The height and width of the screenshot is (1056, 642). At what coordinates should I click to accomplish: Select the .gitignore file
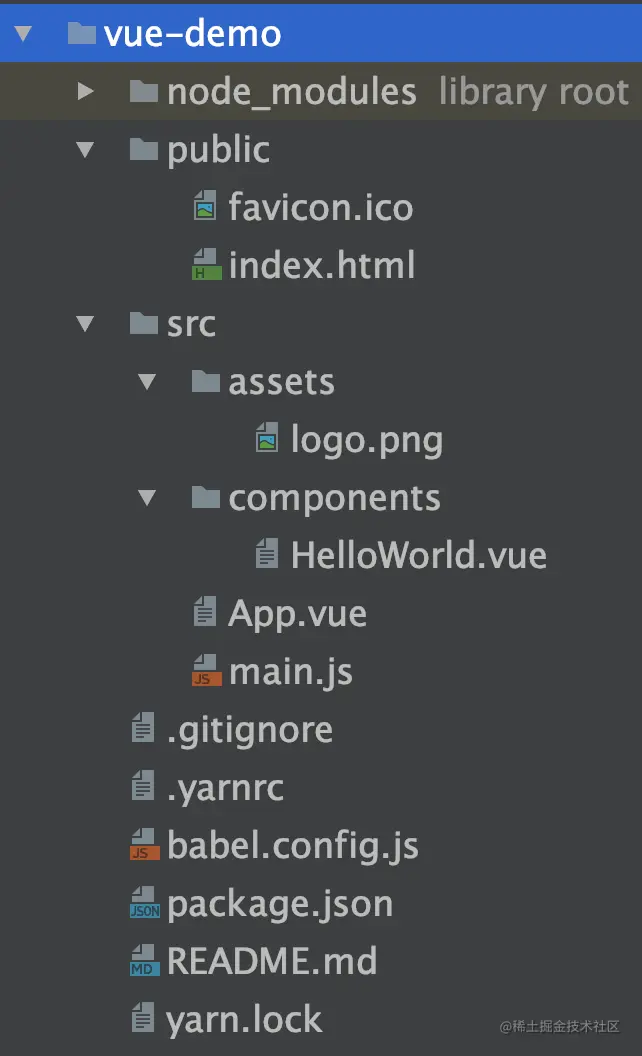[249, 730]
